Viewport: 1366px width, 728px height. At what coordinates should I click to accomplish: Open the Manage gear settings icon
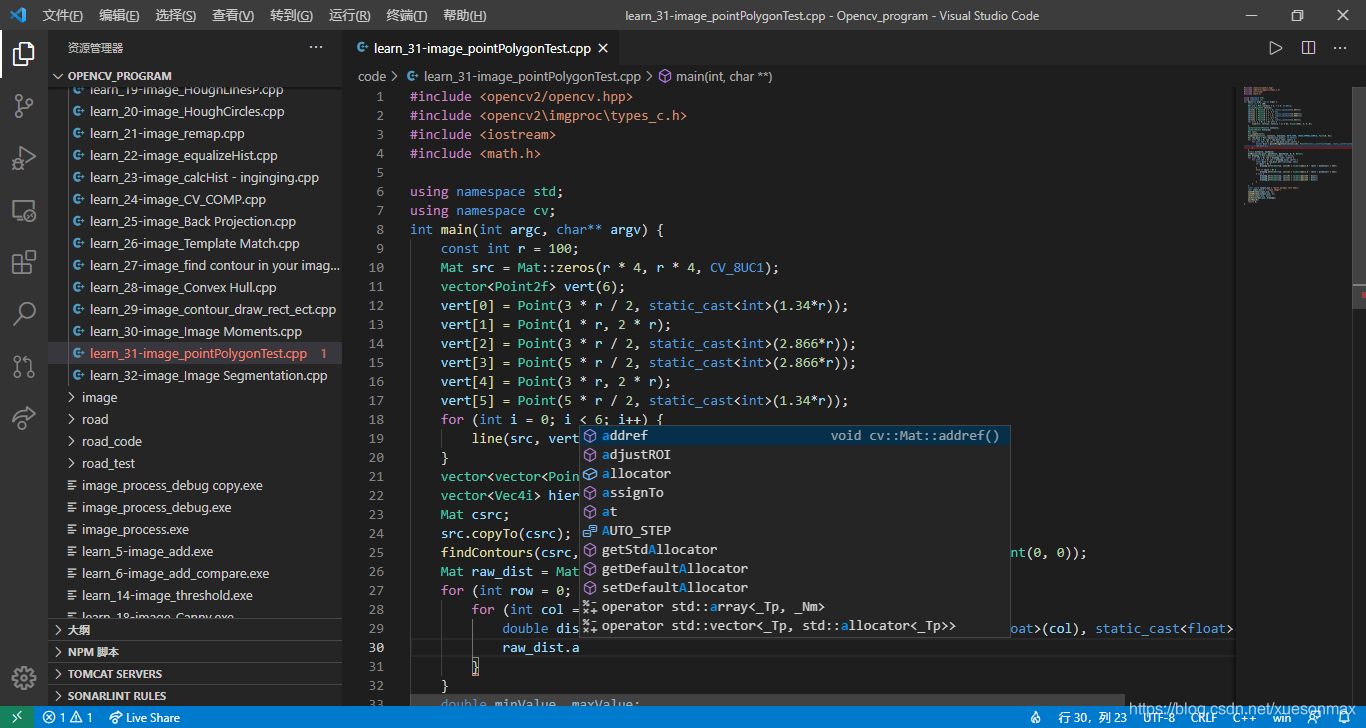click(24, 678)
